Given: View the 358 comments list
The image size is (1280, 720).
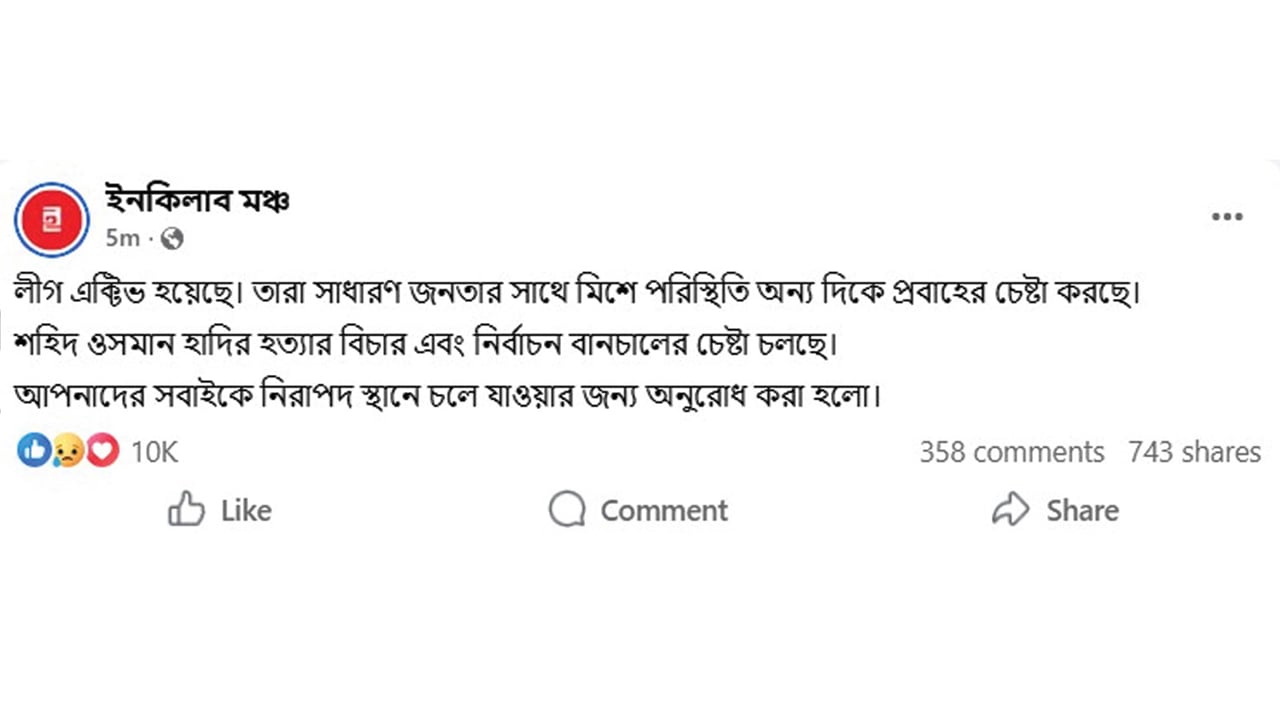Looking at the screenshot, I should pyautogui.click(x=1010, y=452).
